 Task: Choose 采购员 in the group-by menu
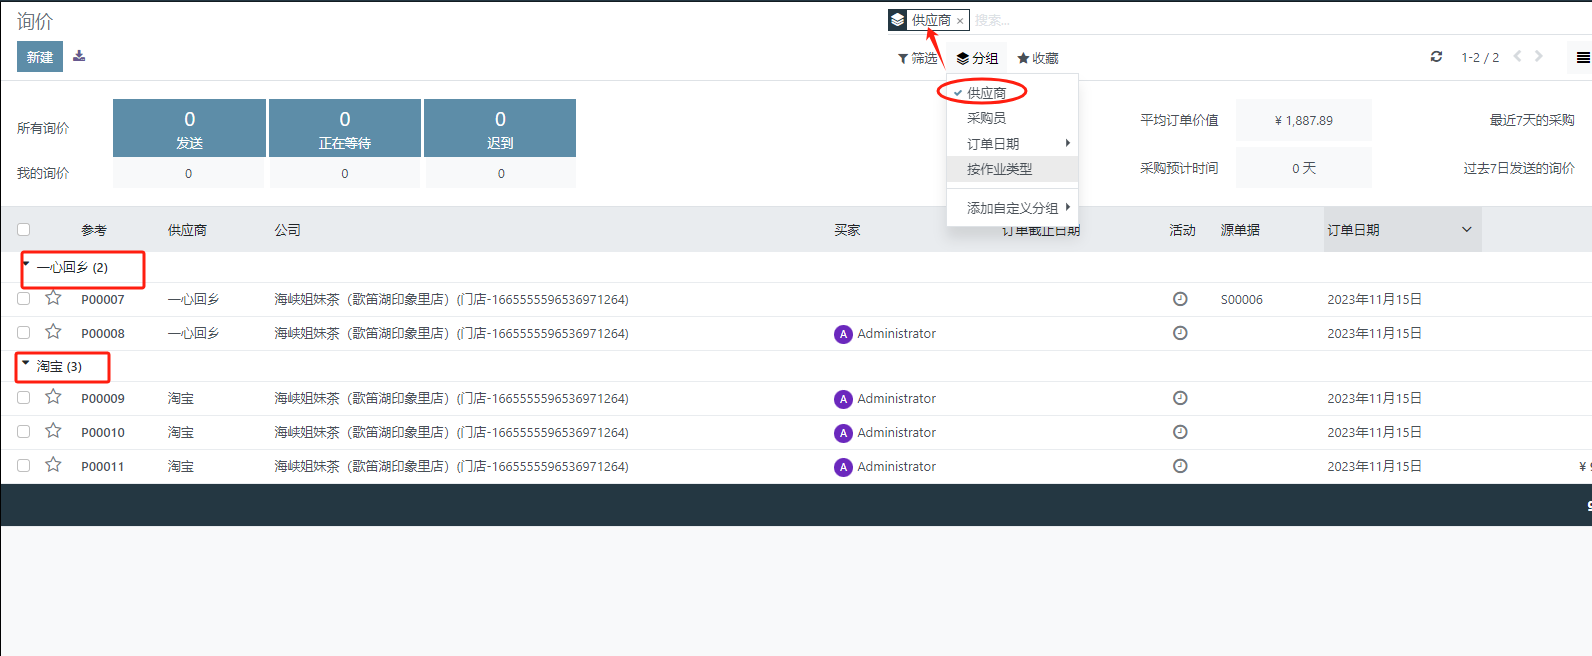click(x=986, y=118)
